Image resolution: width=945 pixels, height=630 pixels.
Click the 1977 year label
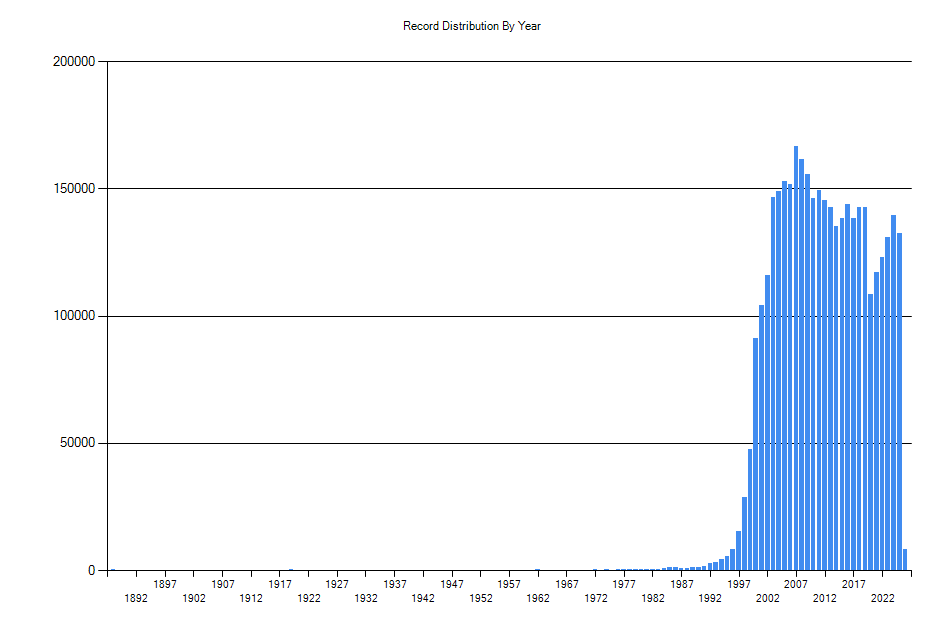point(625,584)
